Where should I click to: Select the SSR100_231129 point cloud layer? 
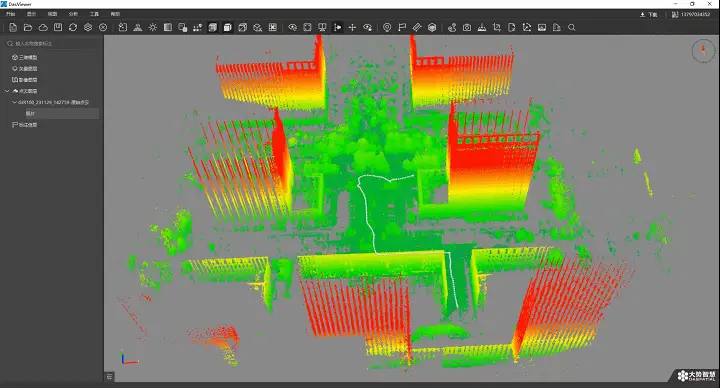tap(53, 102)
